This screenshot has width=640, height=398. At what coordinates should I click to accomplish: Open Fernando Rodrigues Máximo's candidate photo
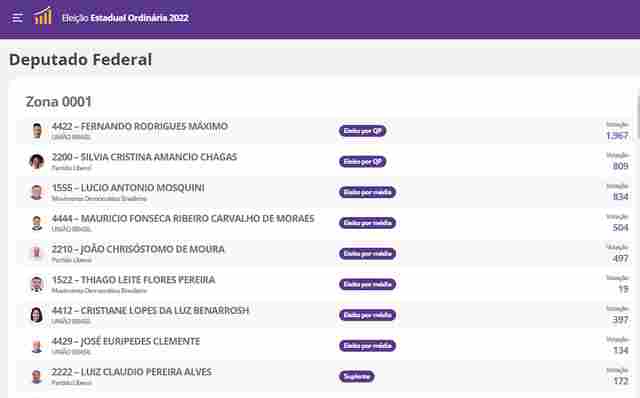coord(37,131)
